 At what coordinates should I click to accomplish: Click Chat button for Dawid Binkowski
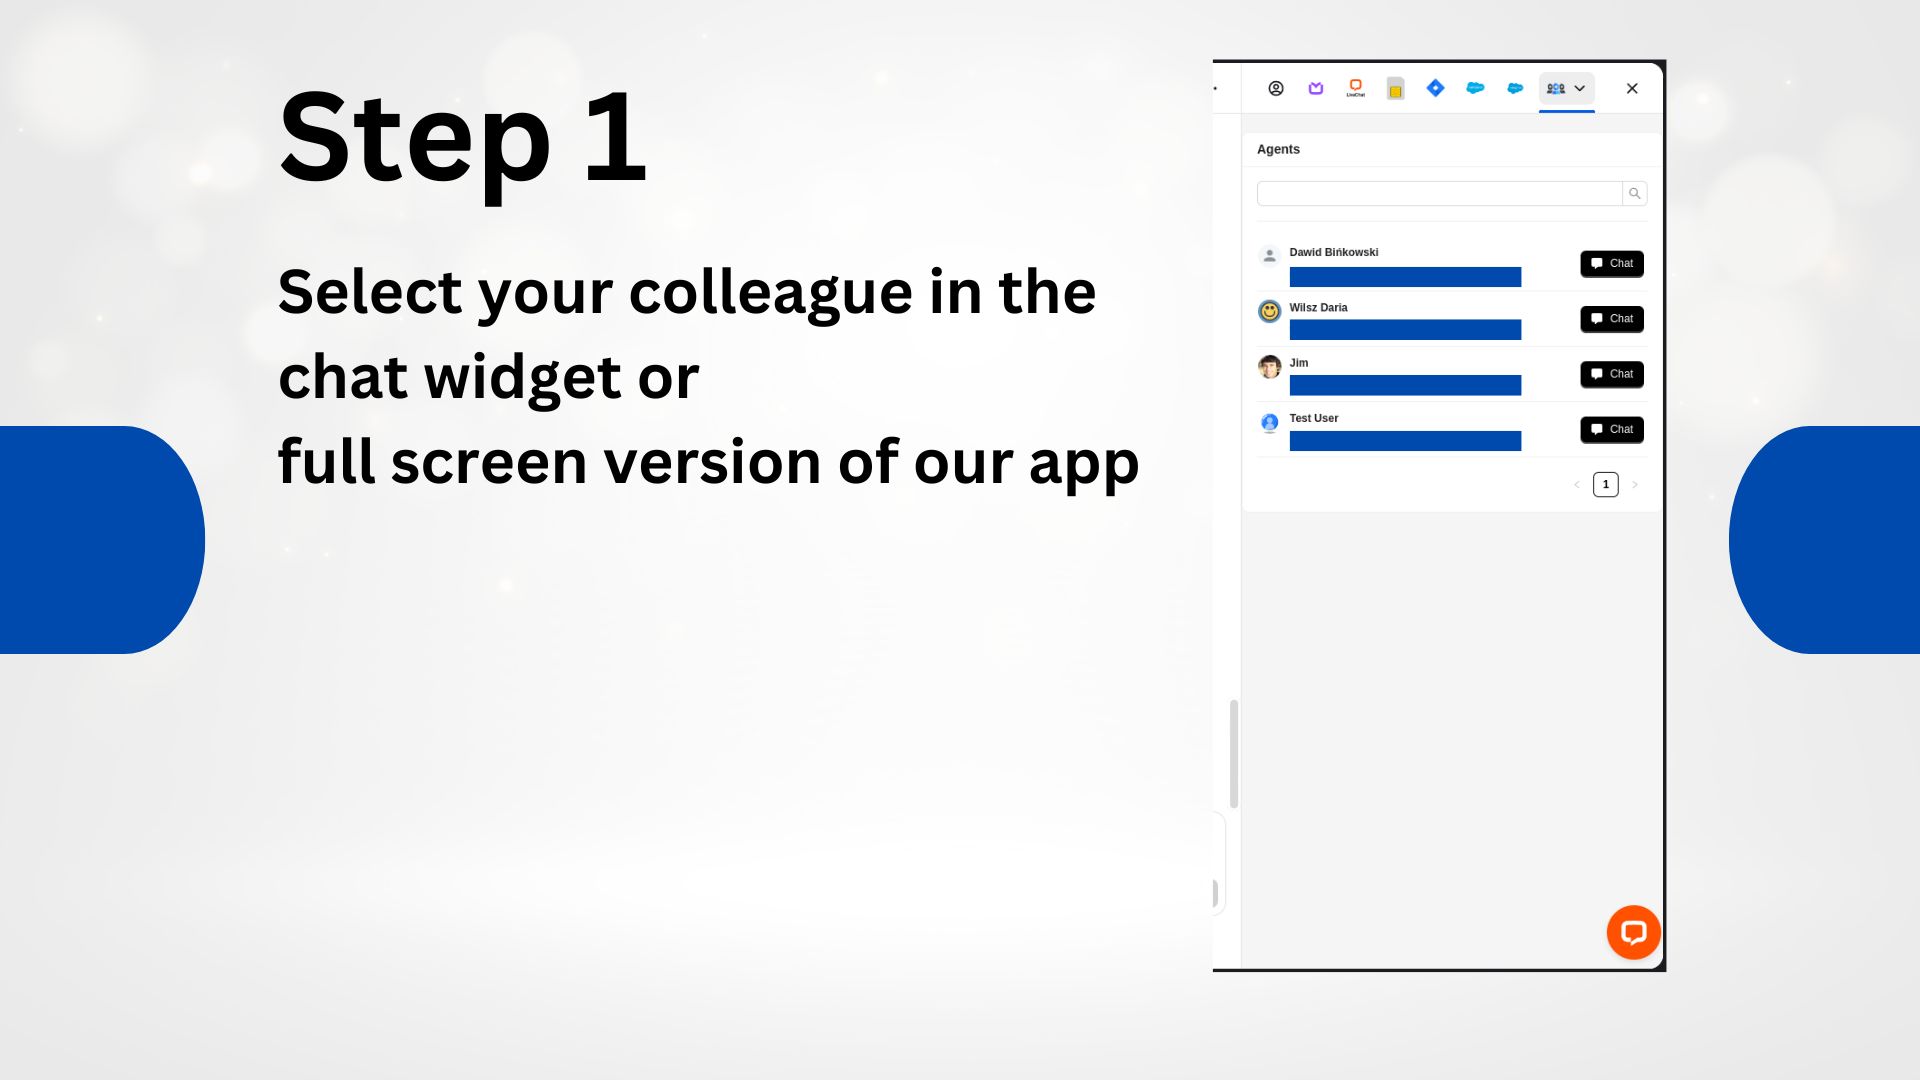[1611, 264]
